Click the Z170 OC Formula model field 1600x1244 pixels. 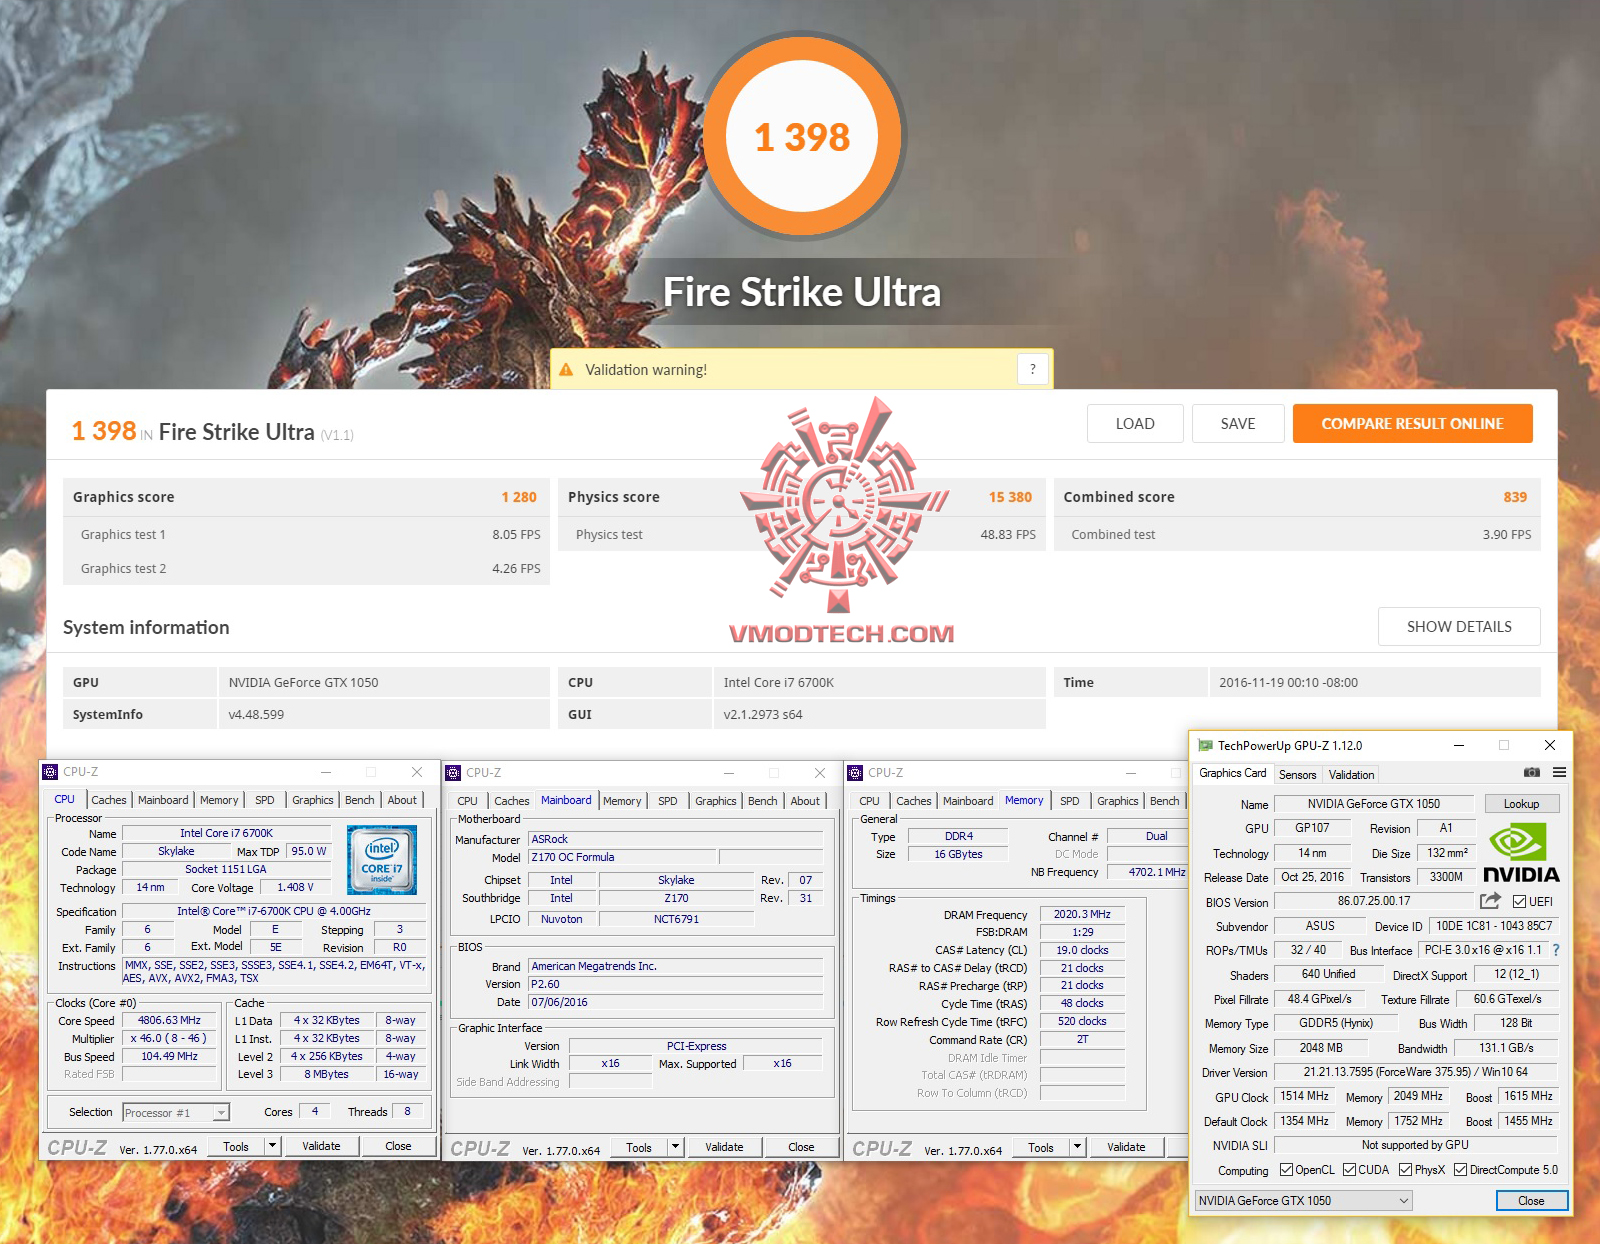(622, 857)
